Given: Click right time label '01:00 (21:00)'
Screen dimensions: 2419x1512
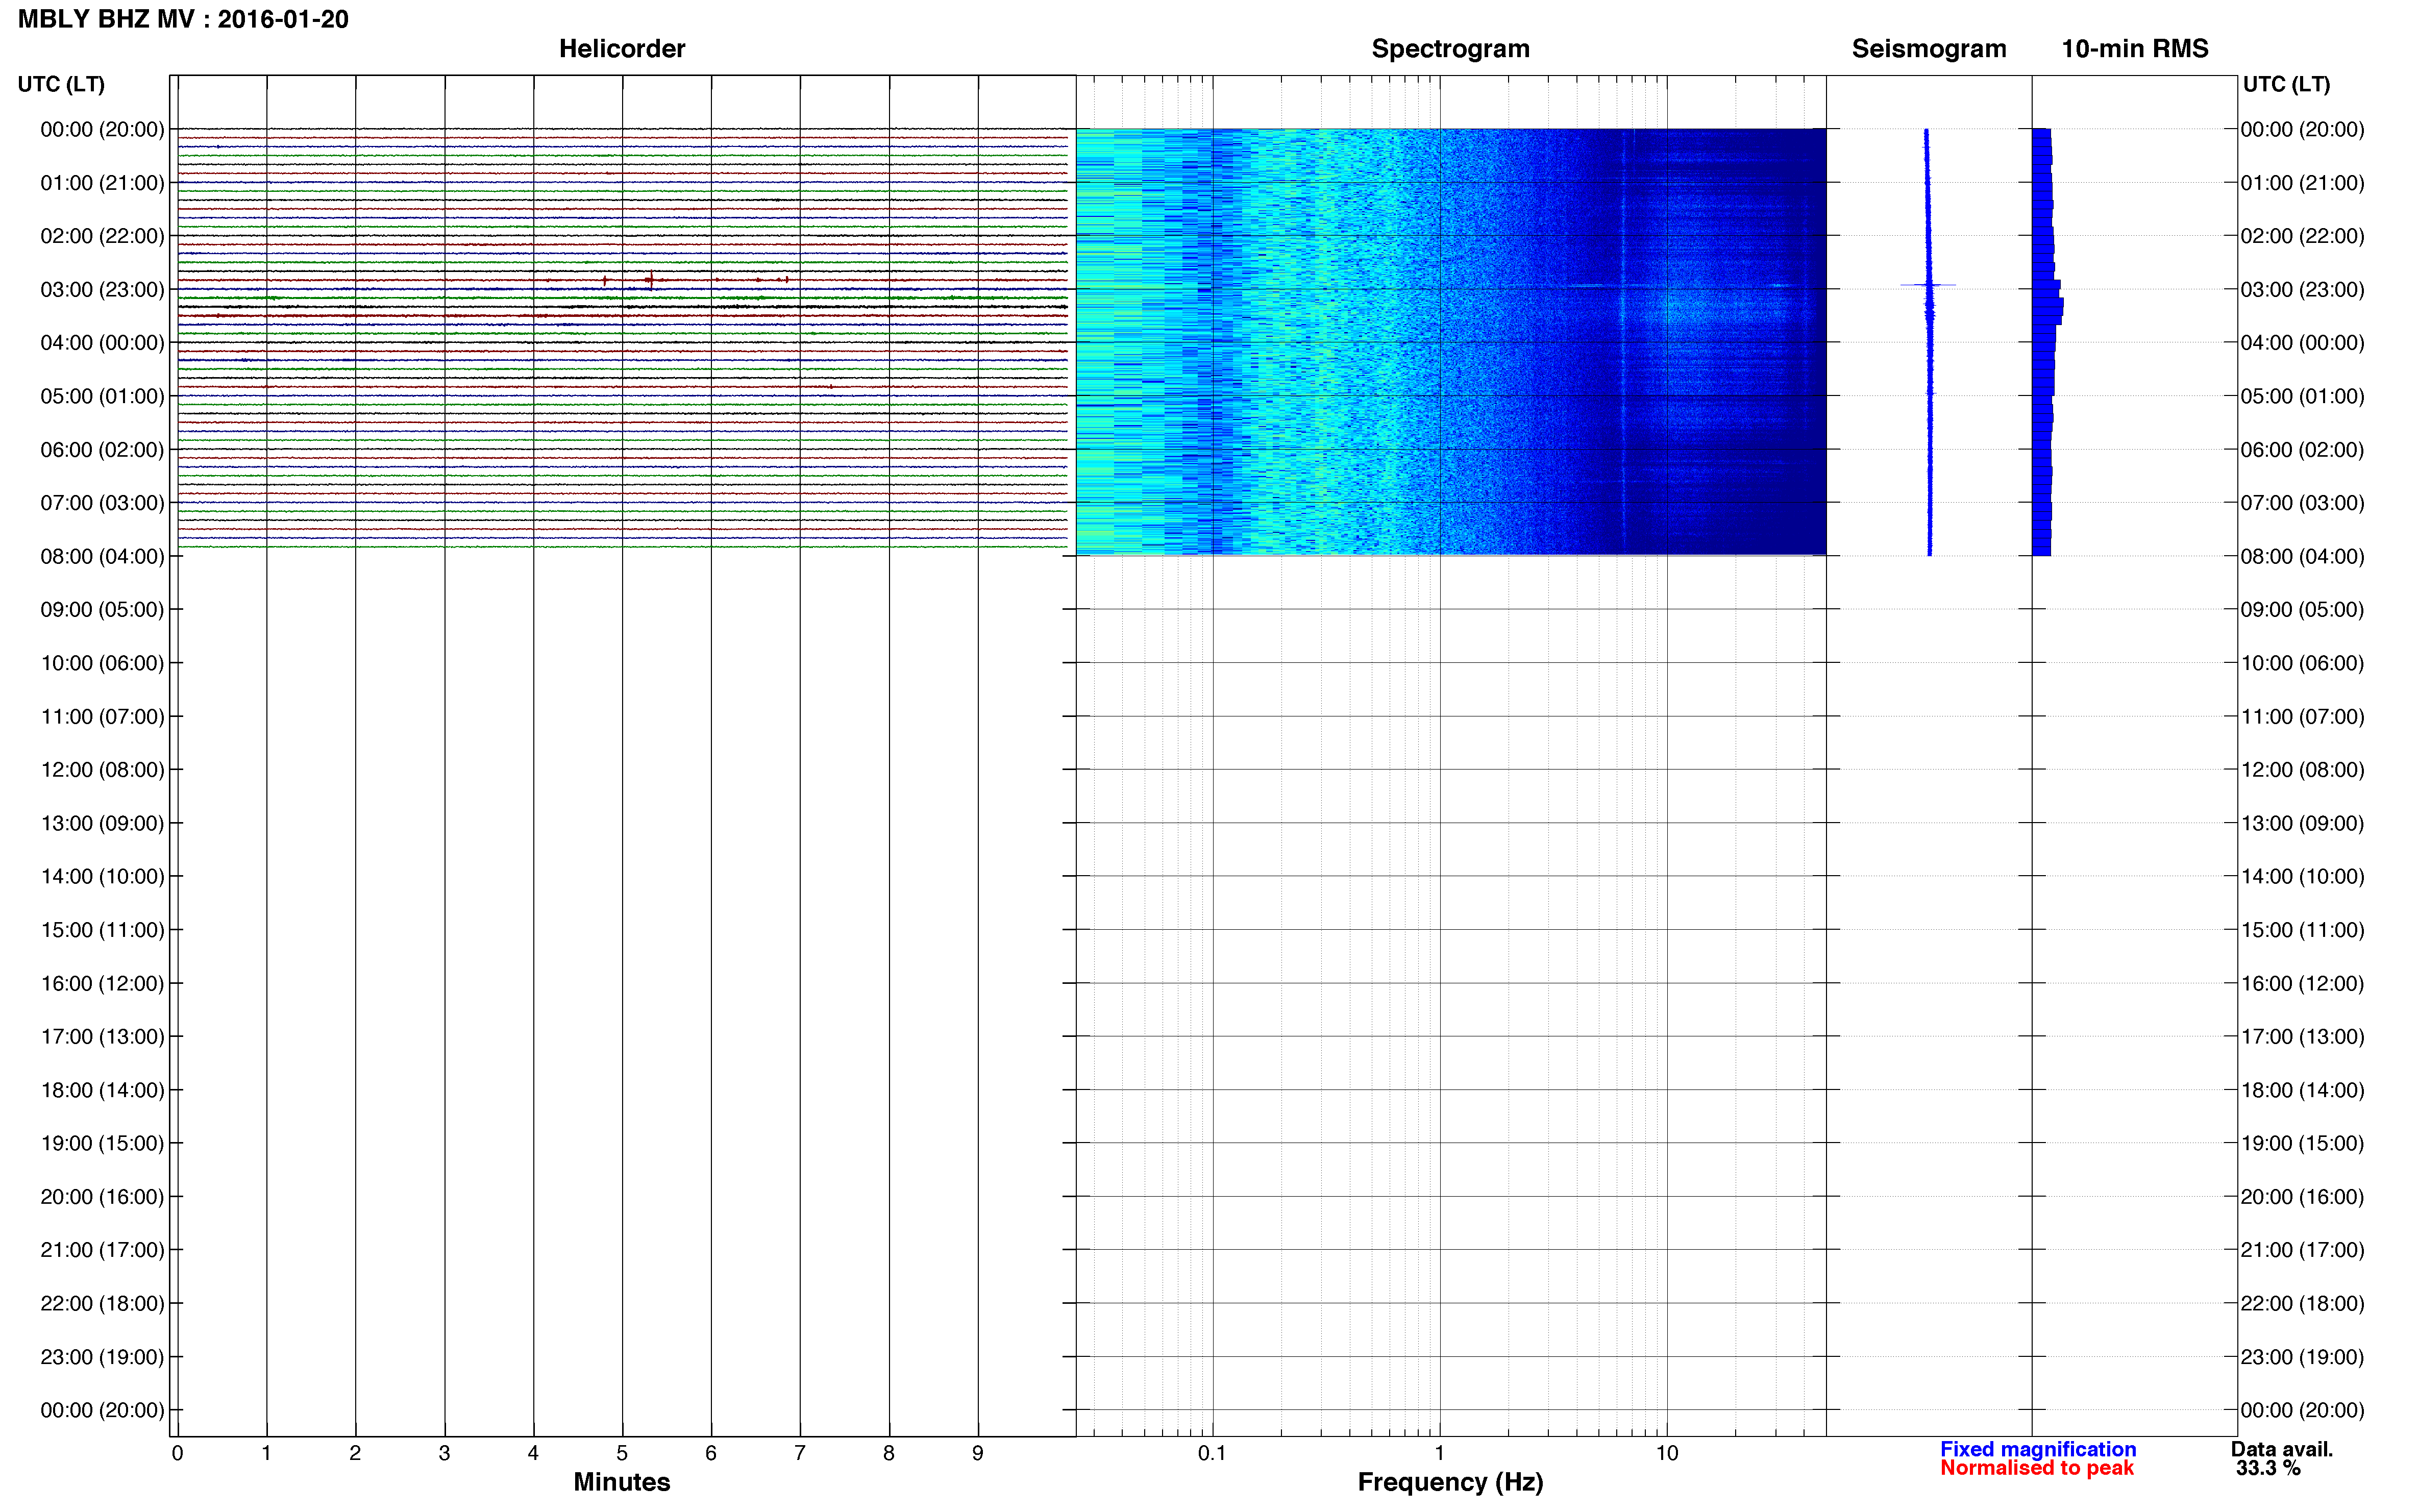Looking at the screenshot, I should (x=2302, y=183).
